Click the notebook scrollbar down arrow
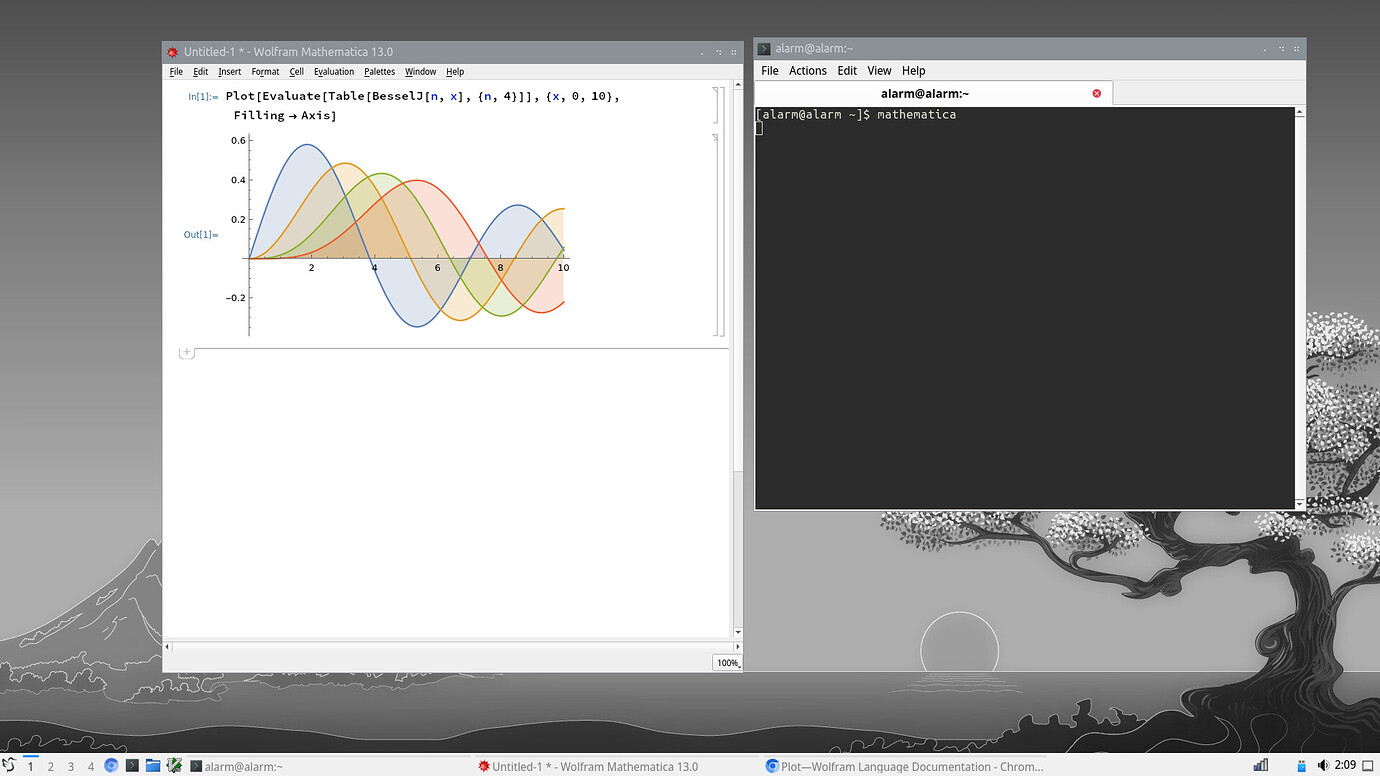Image resolution: width=1380 pixels, height=776 pixels. (x=737, y=632)
